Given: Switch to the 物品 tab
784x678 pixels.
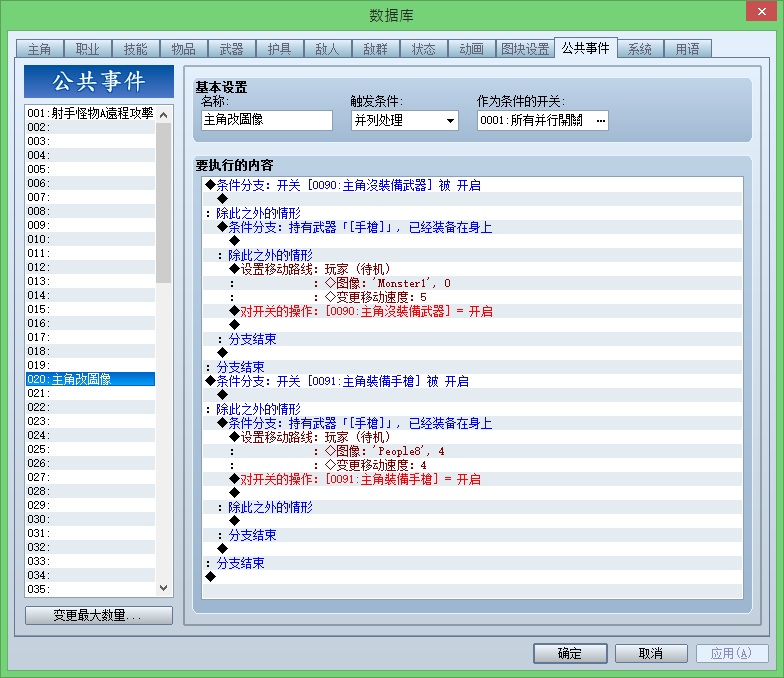Looking at the screenshot, I should point(184,49).
